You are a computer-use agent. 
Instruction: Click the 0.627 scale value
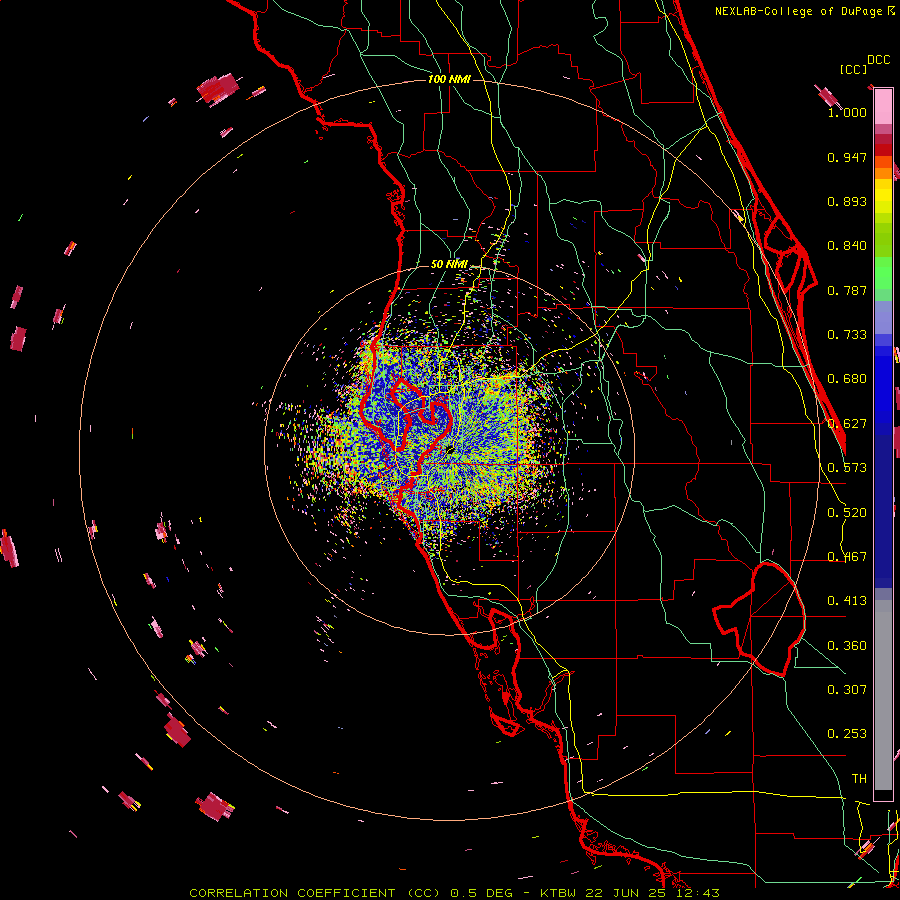pyautogui.click(x=847, y=424)
